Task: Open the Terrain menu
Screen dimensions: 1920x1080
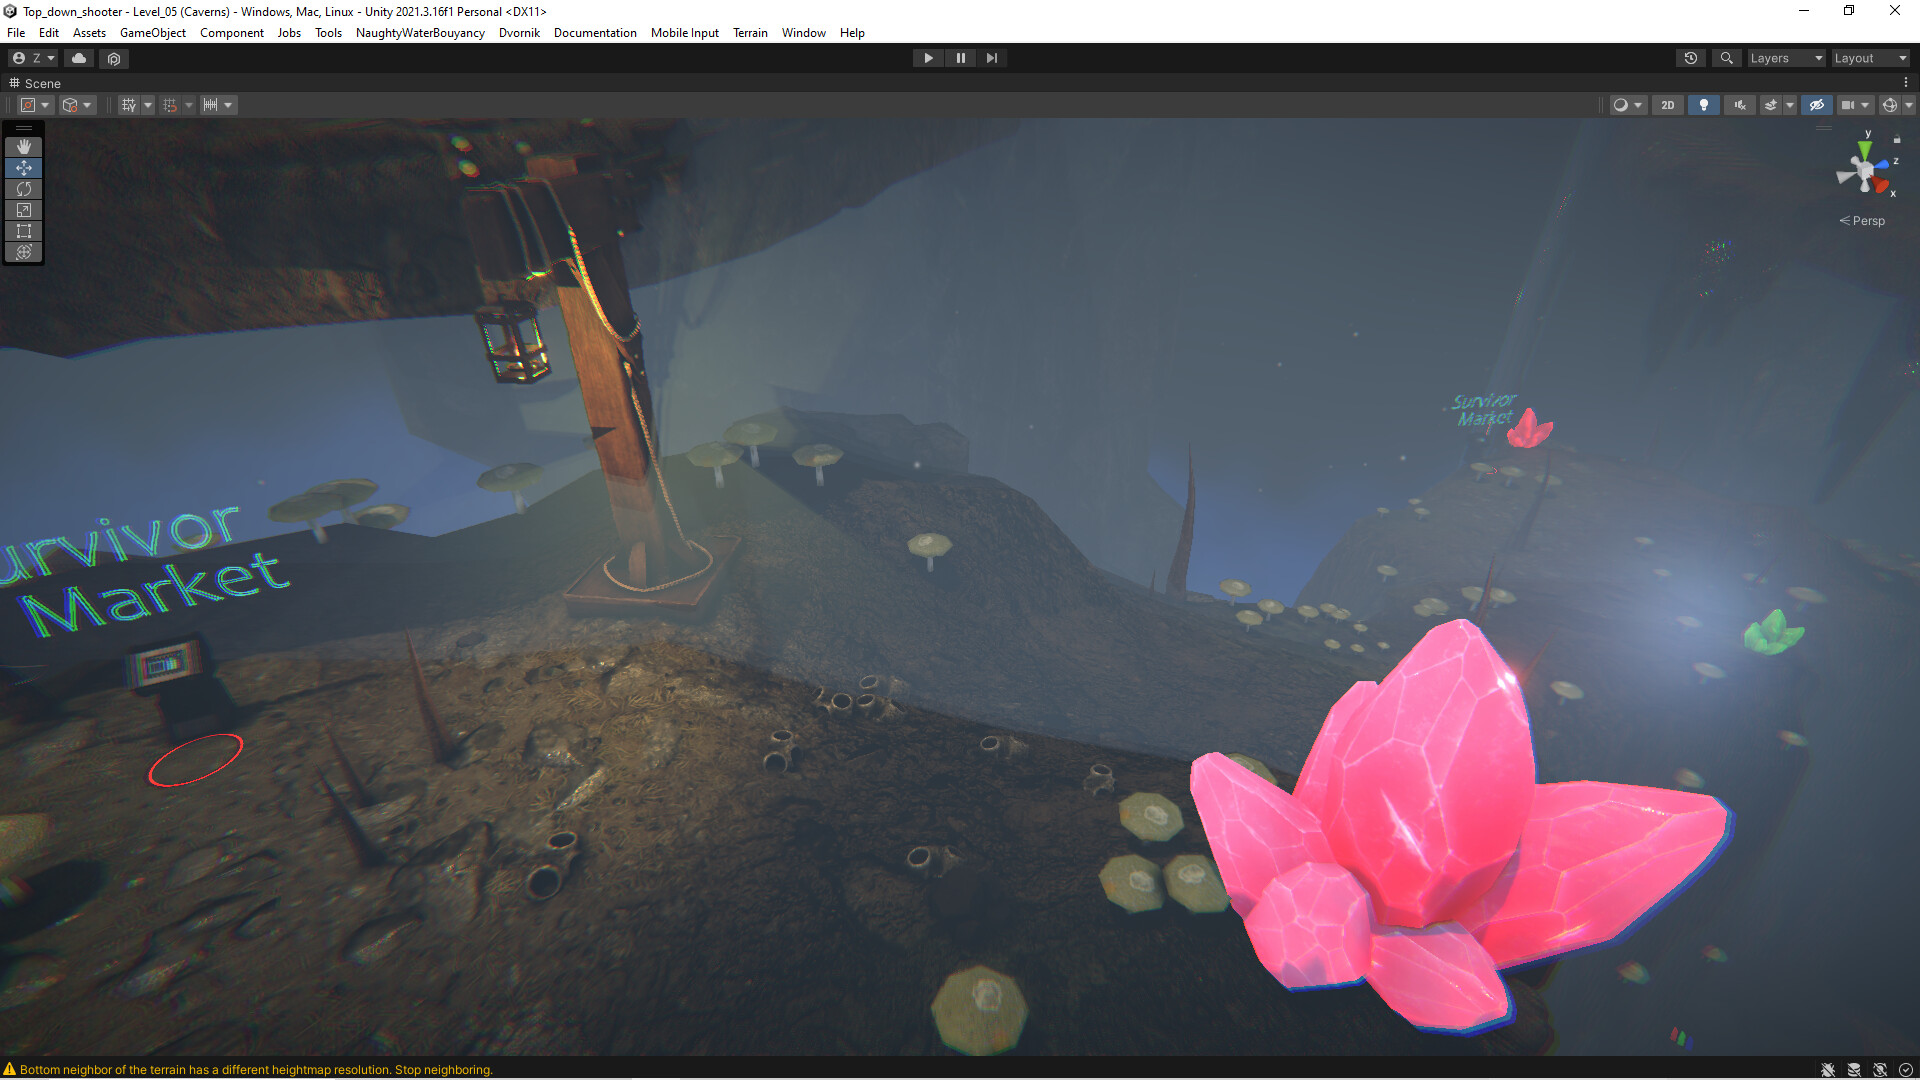Action: (750, 33)
